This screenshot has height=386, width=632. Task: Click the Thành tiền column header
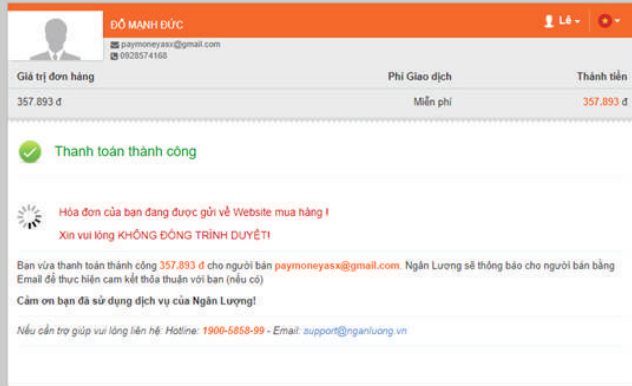tap(602, 77)
